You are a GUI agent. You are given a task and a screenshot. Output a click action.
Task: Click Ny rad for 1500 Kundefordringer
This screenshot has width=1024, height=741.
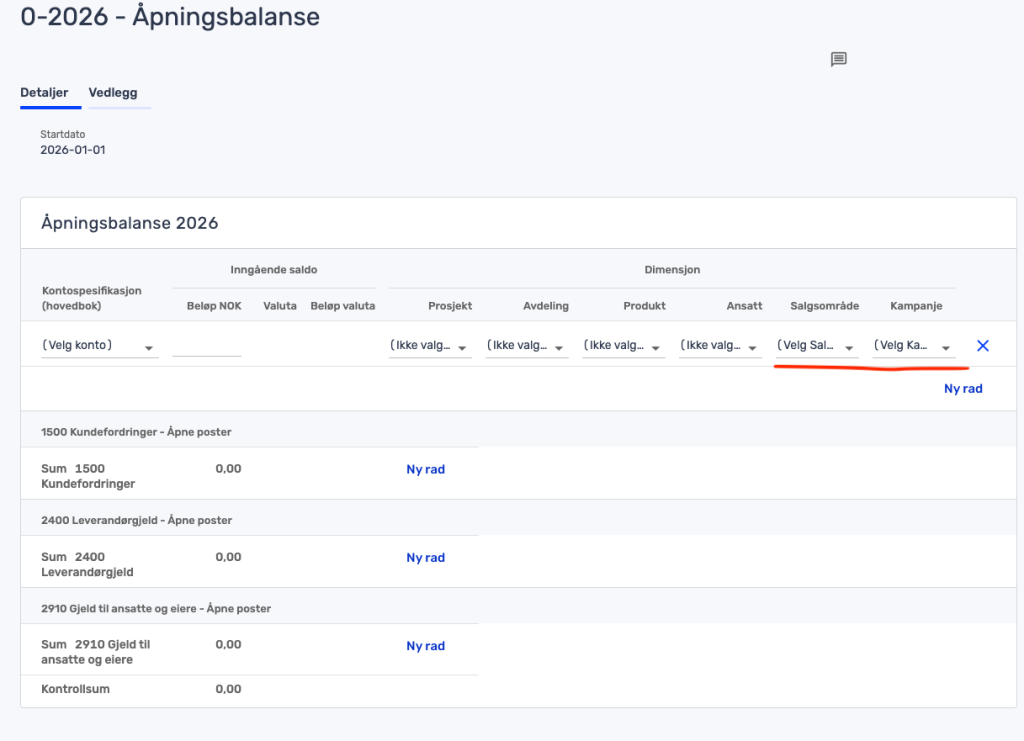click(x=425, y=469)
